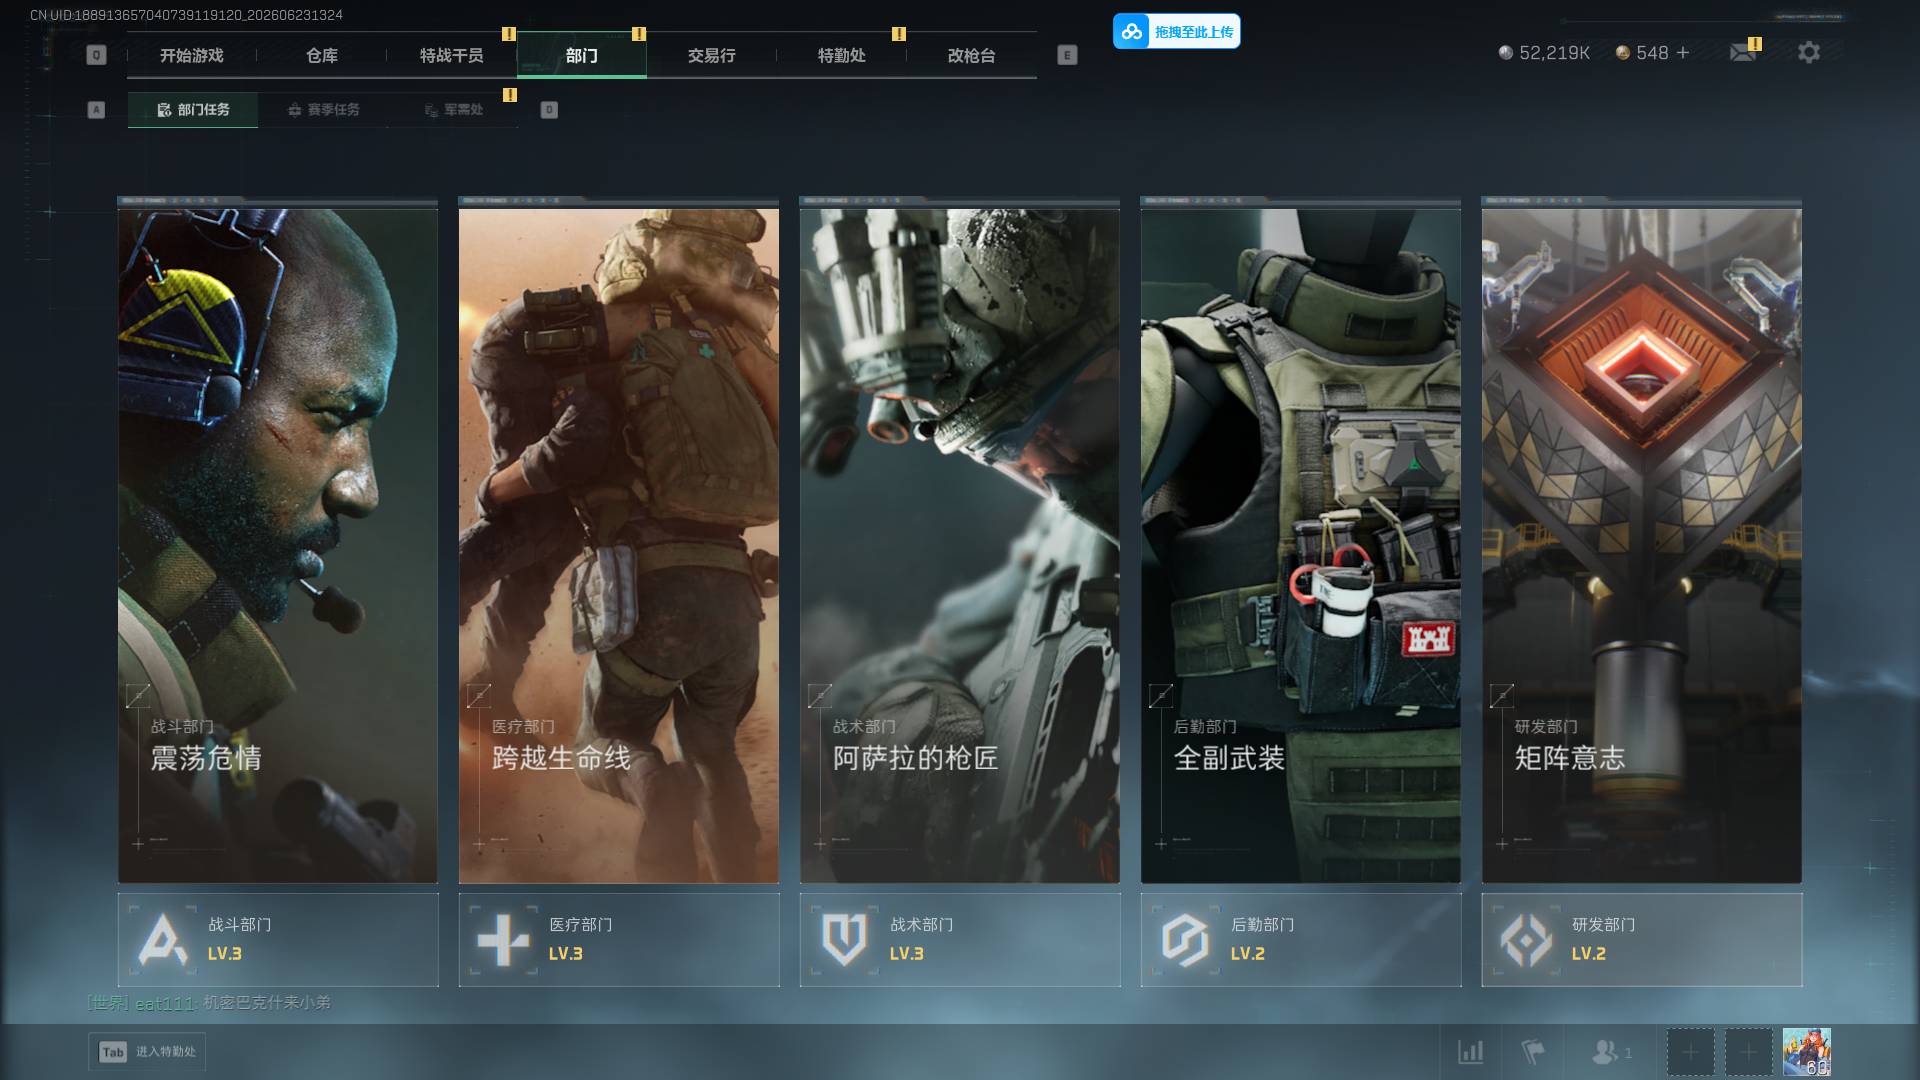Screen dimensions: 1920x1080
Task: Click the player avatar at bottom right
Action: tap(1806, 1052)
